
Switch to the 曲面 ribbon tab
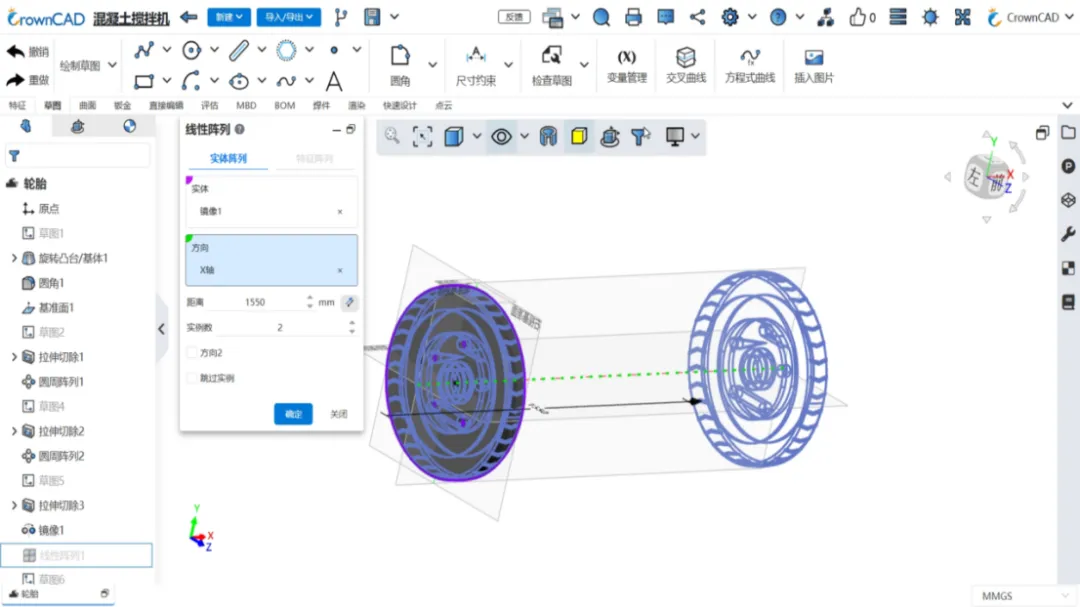(x=87, y=105)
